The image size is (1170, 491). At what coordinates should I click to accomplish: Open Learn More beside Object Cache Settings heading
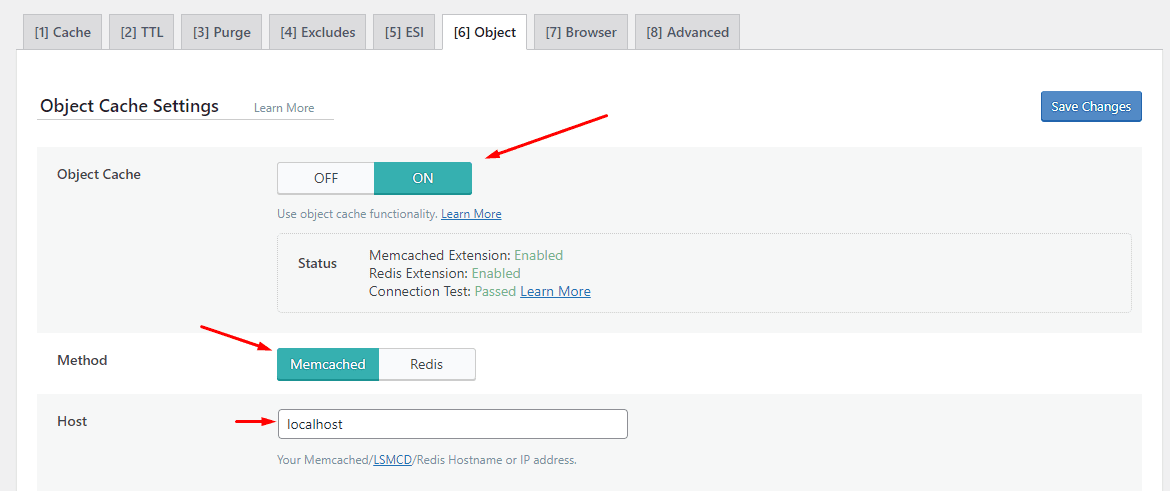(284, 107)
